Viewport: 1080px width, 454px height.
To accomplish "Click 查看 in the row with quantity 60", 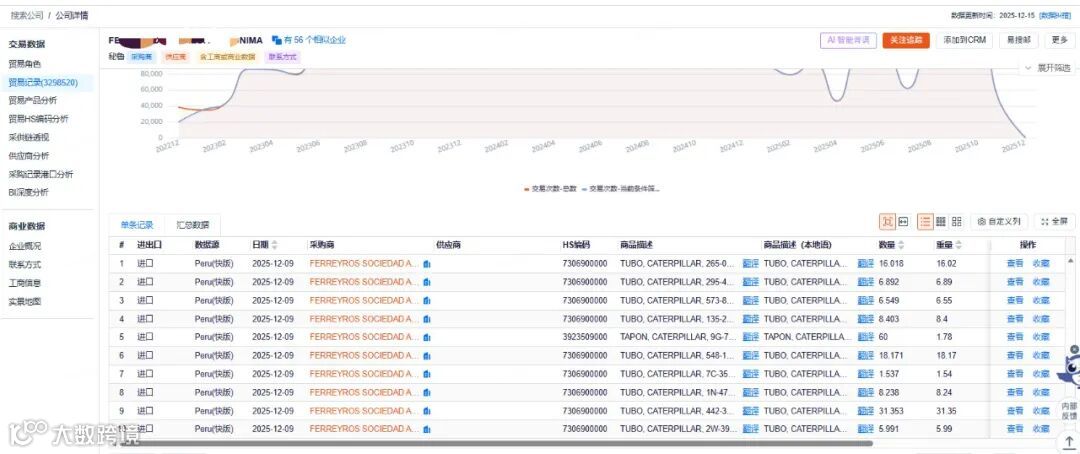I will coord(1015,337).
